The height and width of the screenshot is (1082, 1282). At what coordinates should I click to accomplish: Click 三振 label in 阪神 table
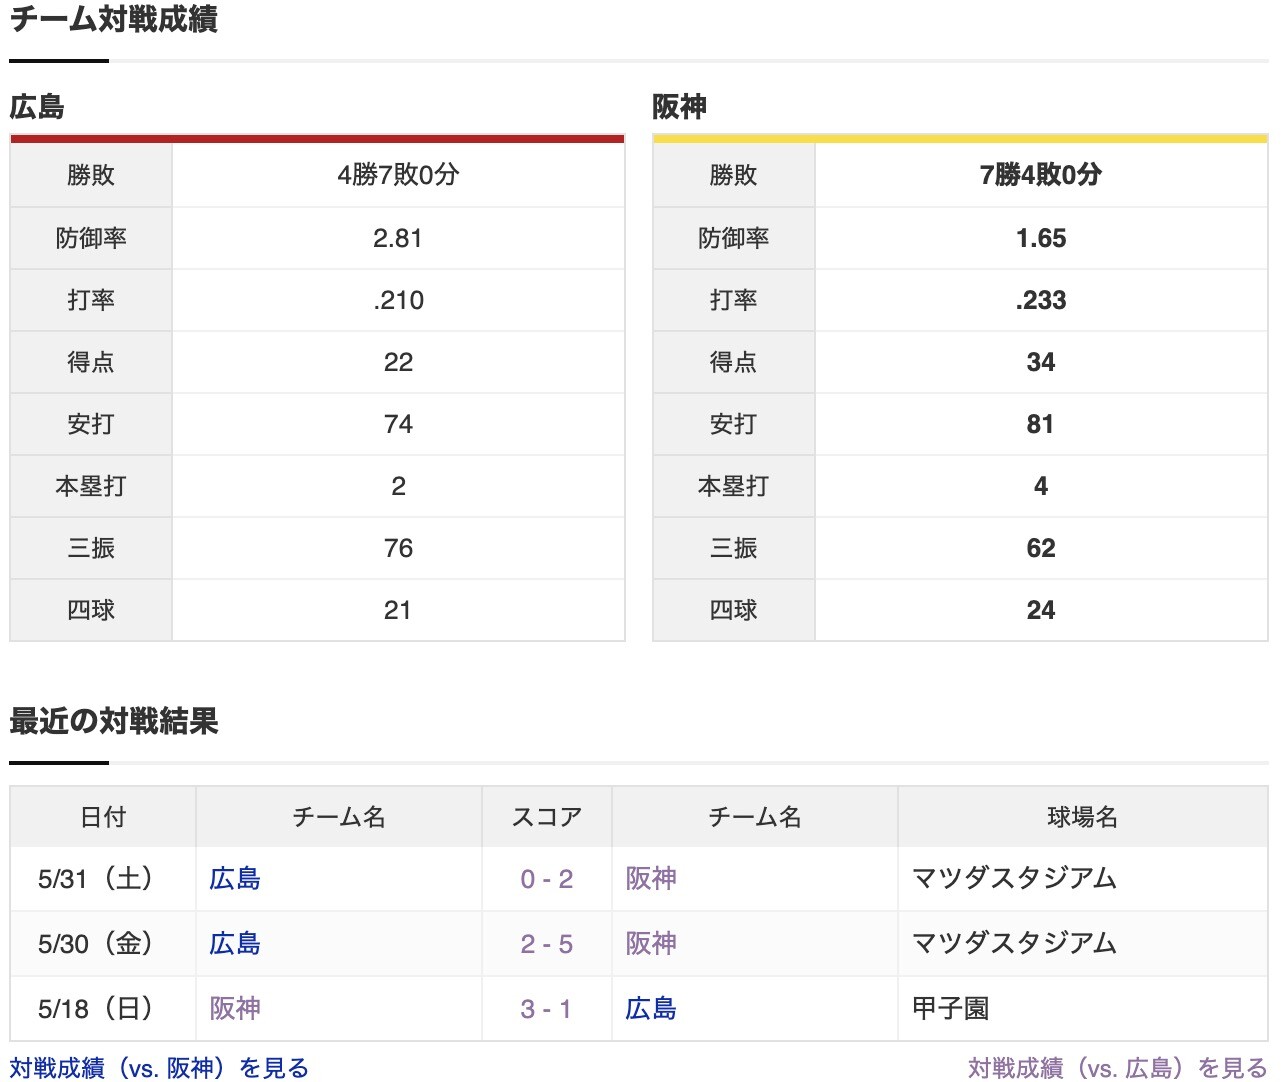click(x=734, y=548)
